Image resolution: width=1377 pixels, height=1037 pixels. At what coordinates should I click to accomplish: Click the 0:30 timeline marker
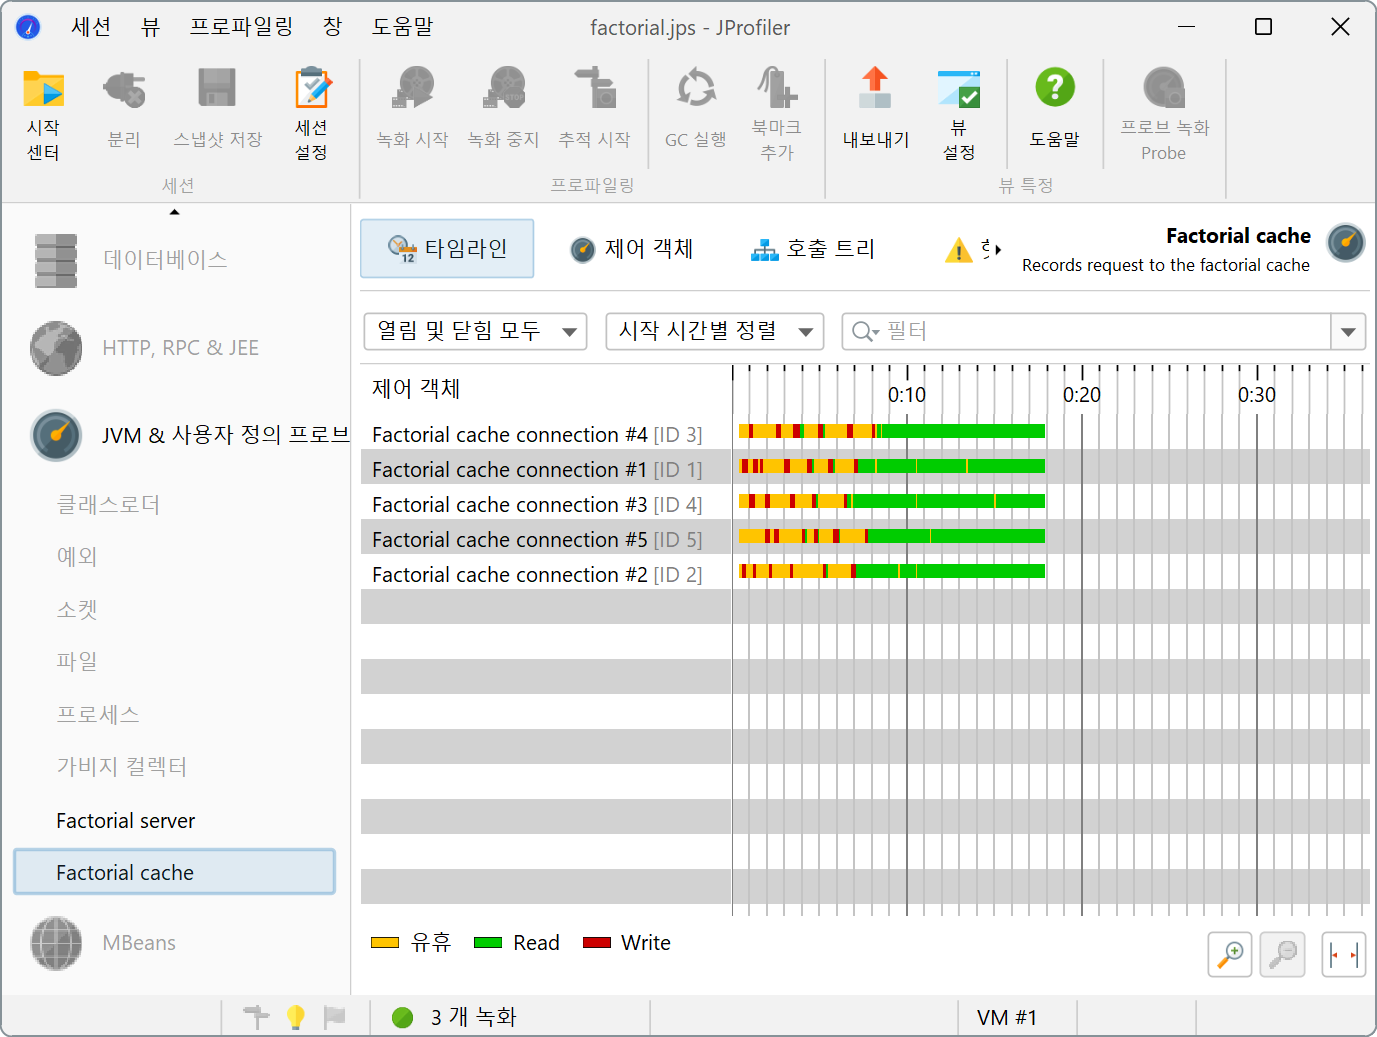pos(1257,395)
